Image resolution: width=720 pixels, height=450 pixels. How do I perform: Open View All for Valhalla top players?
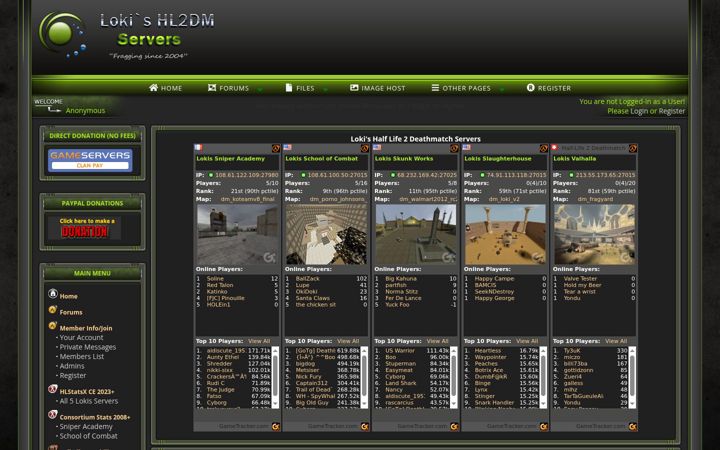pos(616,341)
